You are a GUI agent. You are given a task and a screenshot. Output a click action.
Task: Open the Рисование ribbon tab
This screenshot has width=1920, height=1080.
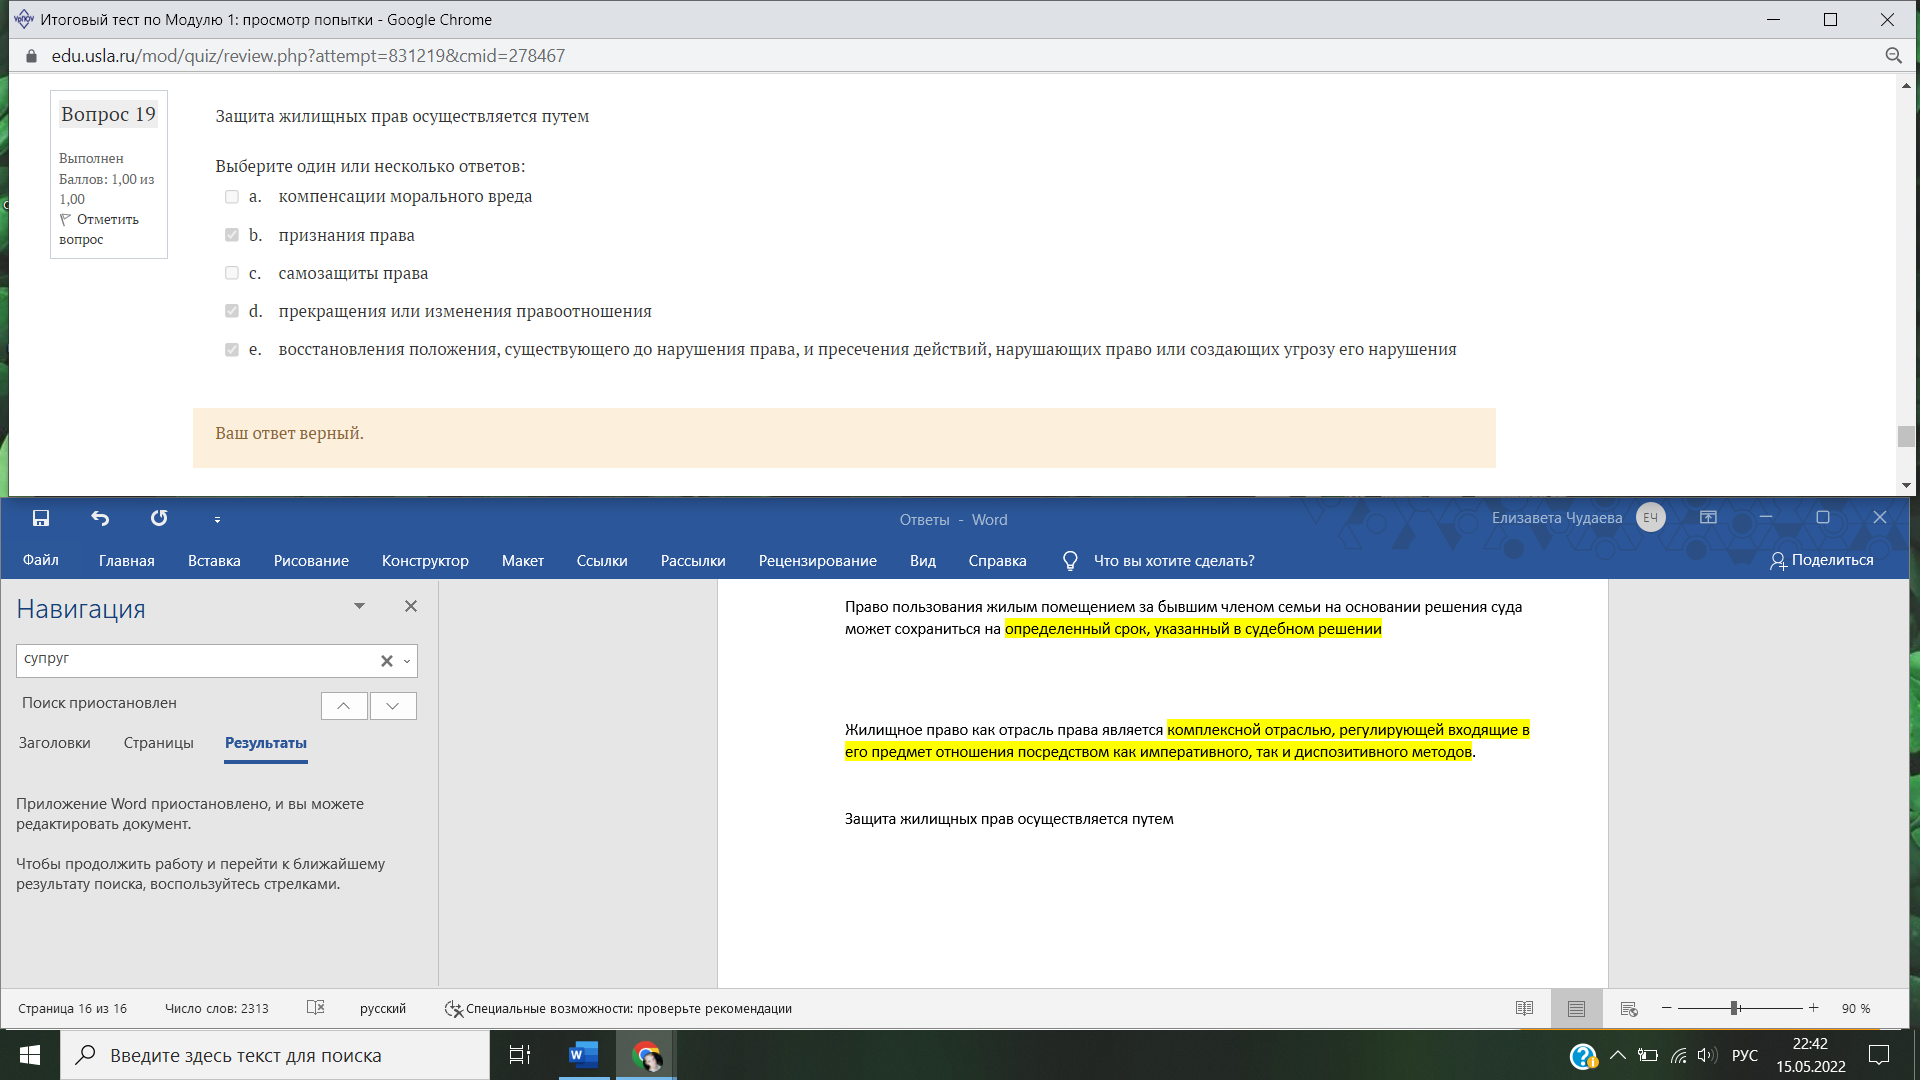311,561
